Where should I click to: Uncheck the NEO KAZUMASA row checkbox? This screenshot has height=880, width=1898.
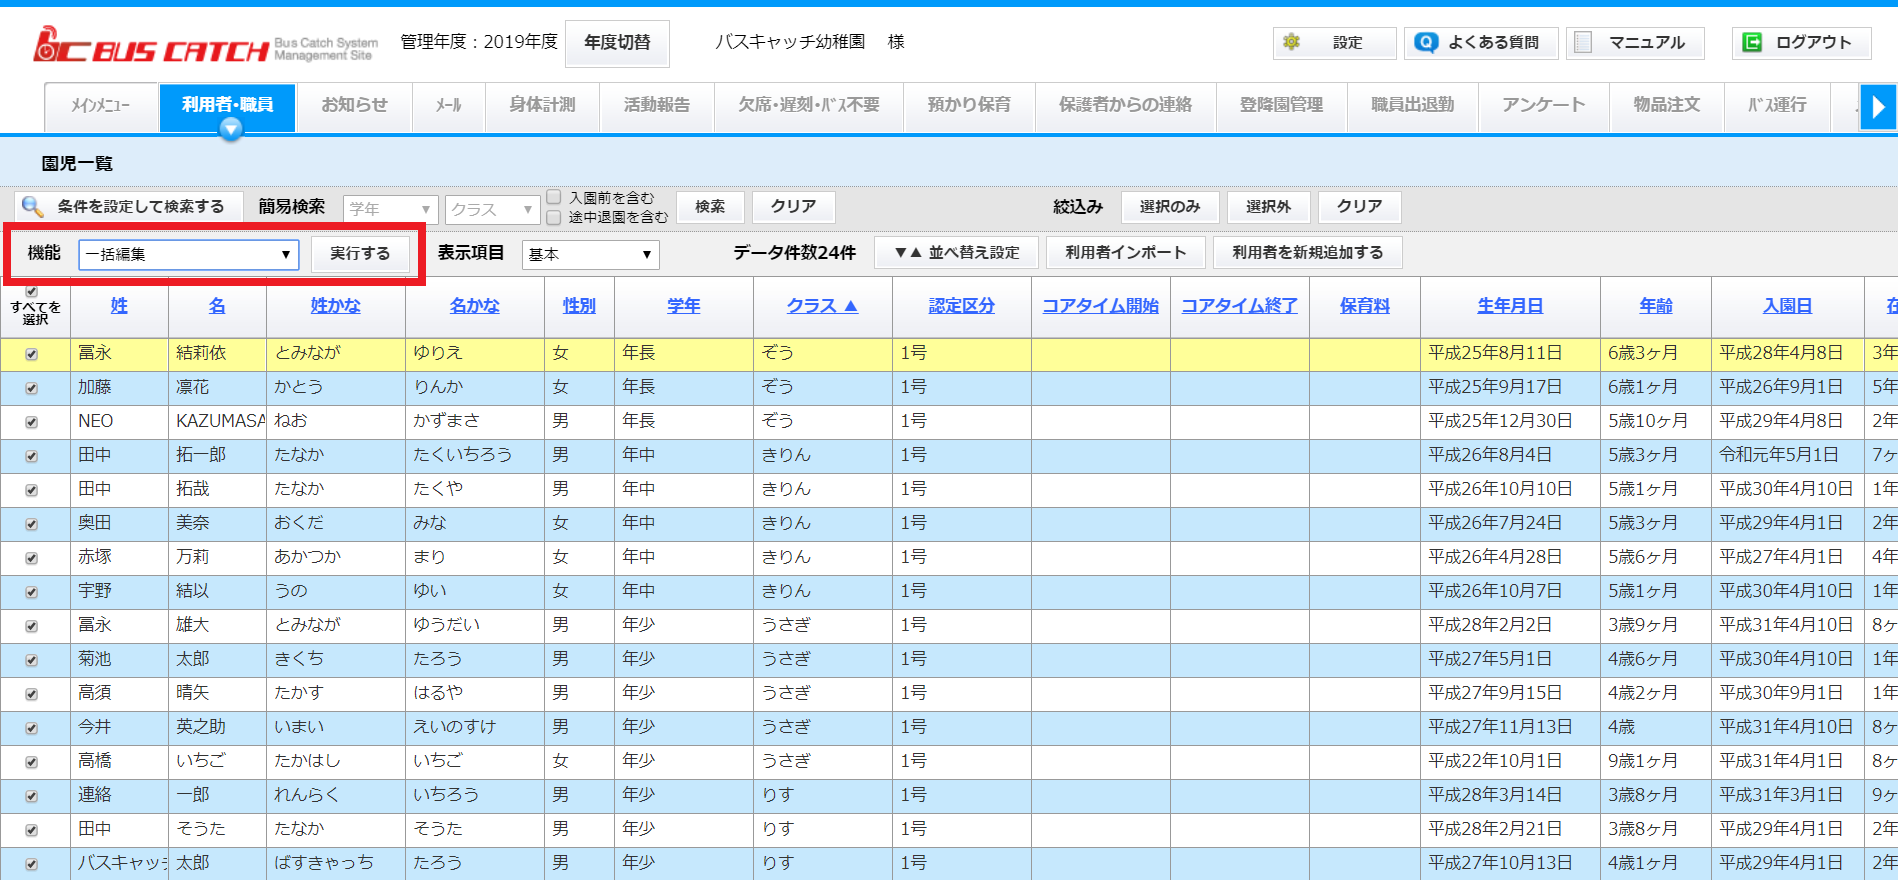click(x=31, y=422)
